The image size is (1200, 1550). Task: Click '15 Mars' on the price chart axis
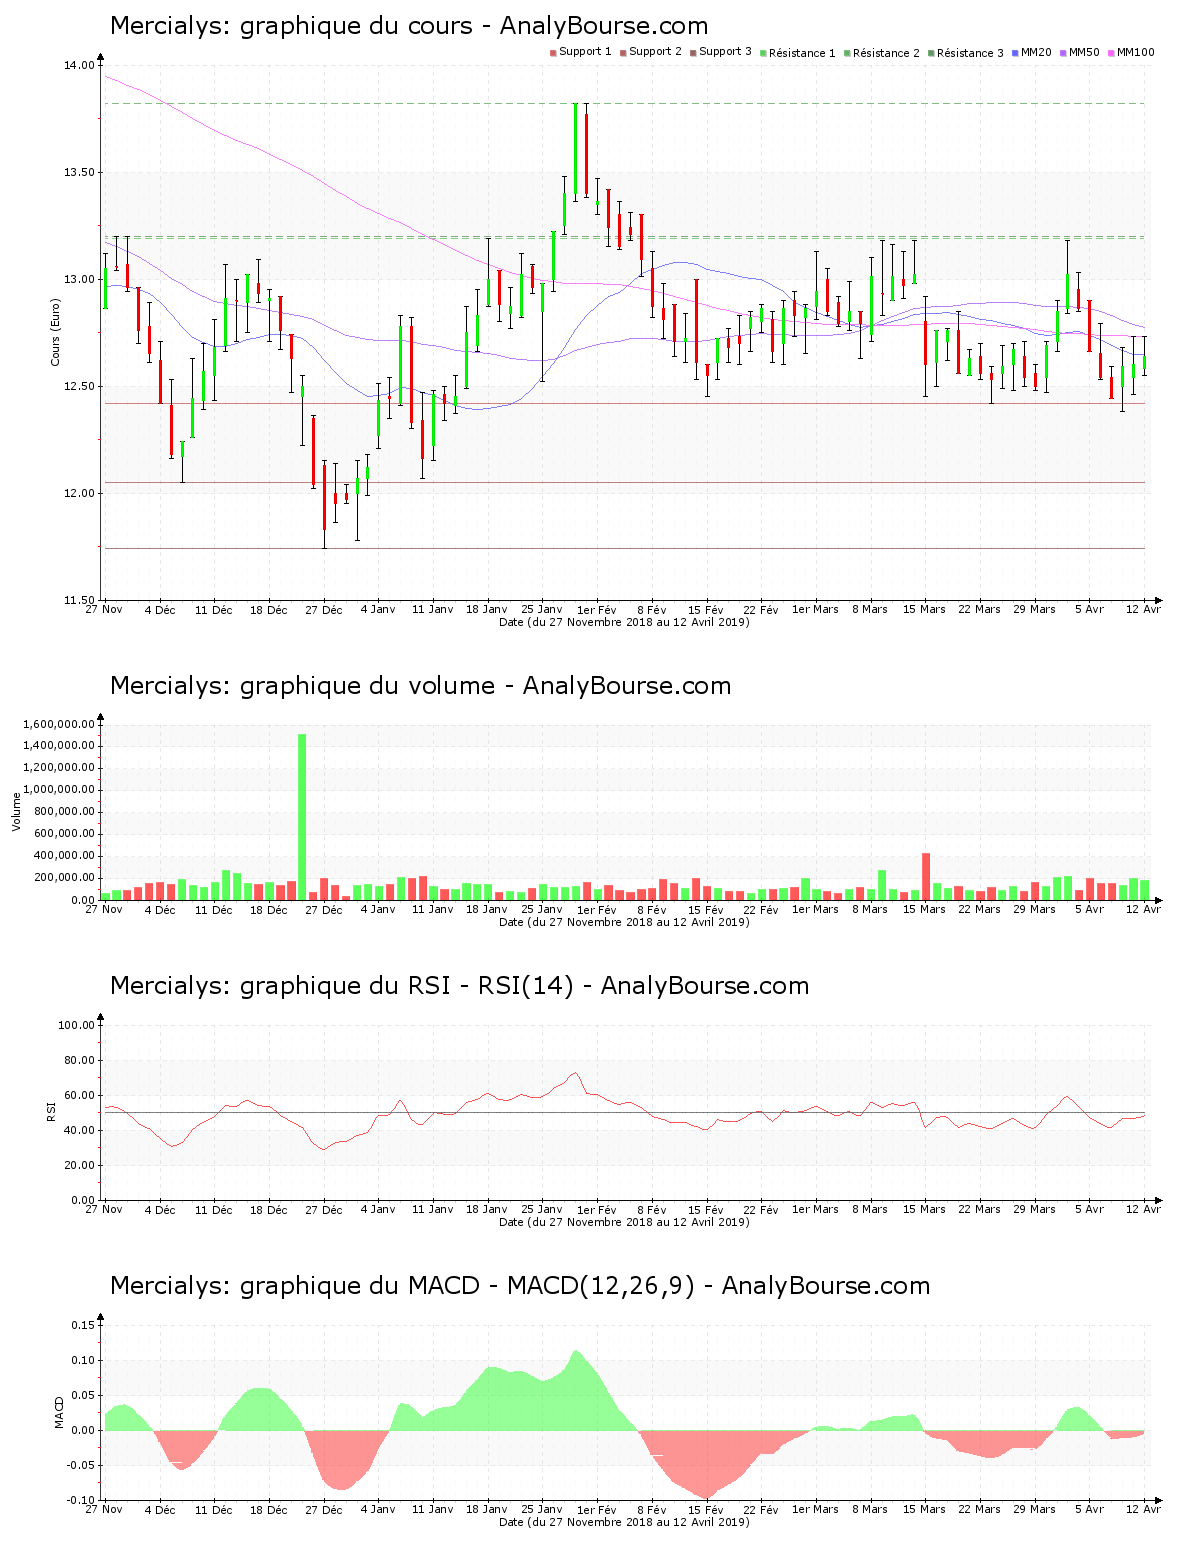click(924, 610)
